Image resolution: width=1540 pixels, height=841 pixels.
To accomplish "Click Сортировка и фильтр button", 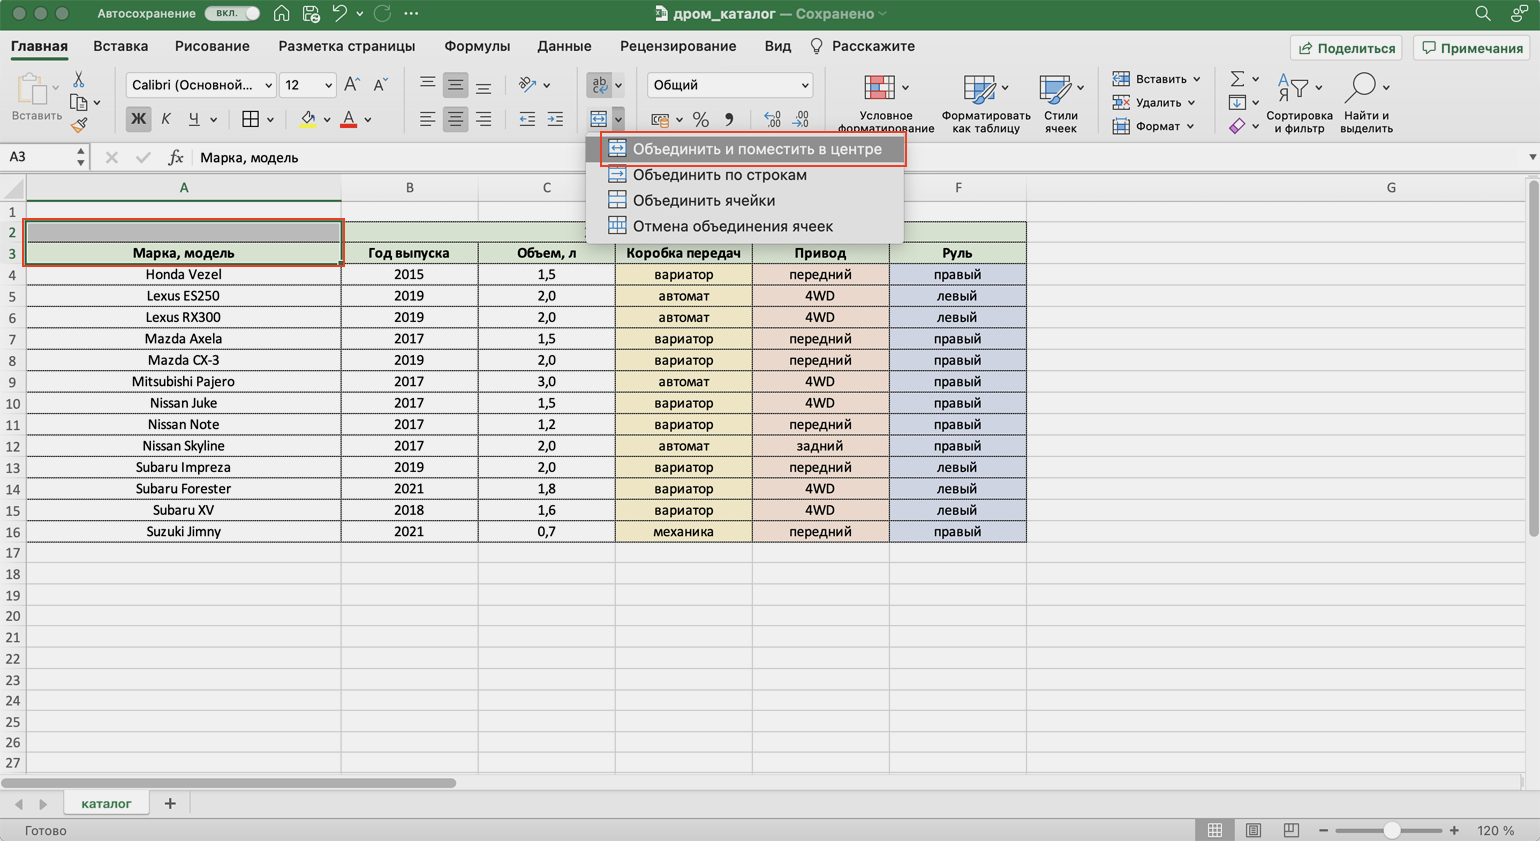I will tap(1298, 102).
